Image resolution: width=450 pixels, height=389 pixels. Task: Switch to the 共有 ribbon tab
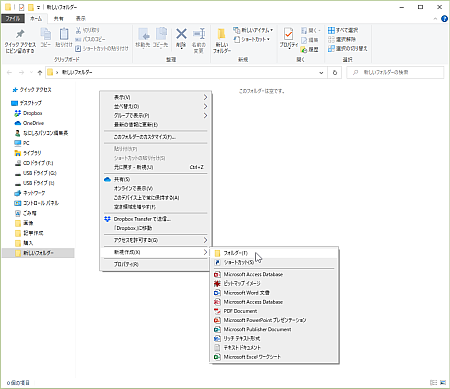pos(59,19)
